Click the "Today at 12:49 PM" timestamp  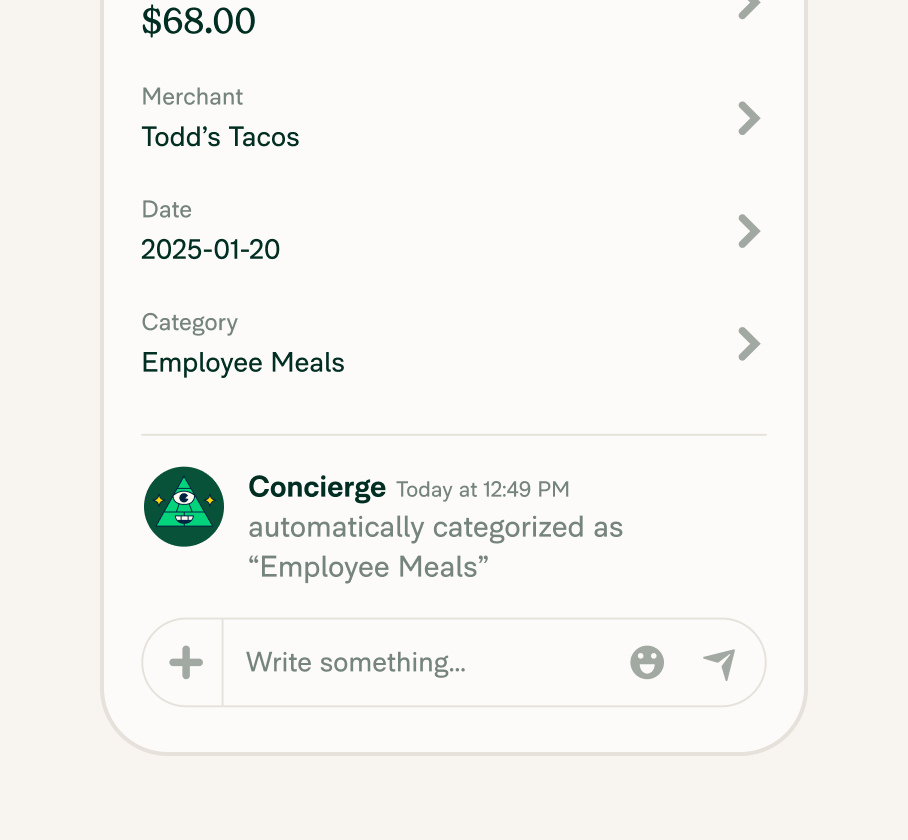pos(483,490)
